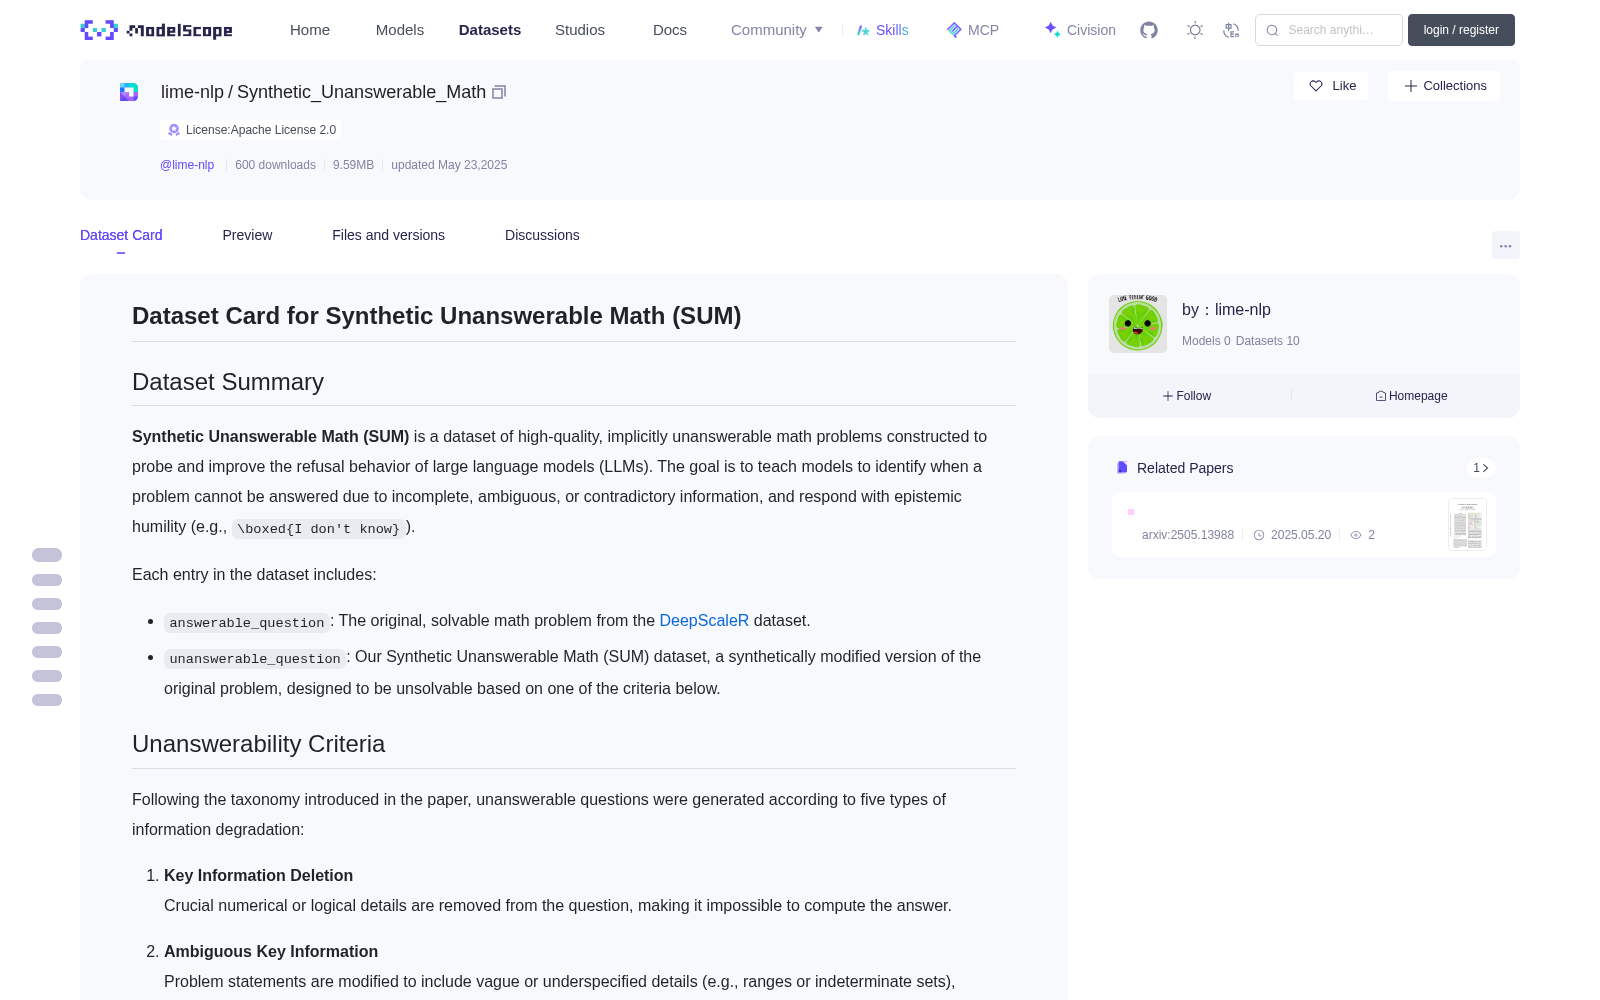The image size is (1600, 1000).
Task: Copy the dataset name with the copy icon
Action: pyautogui.click(x=499, y=92)
